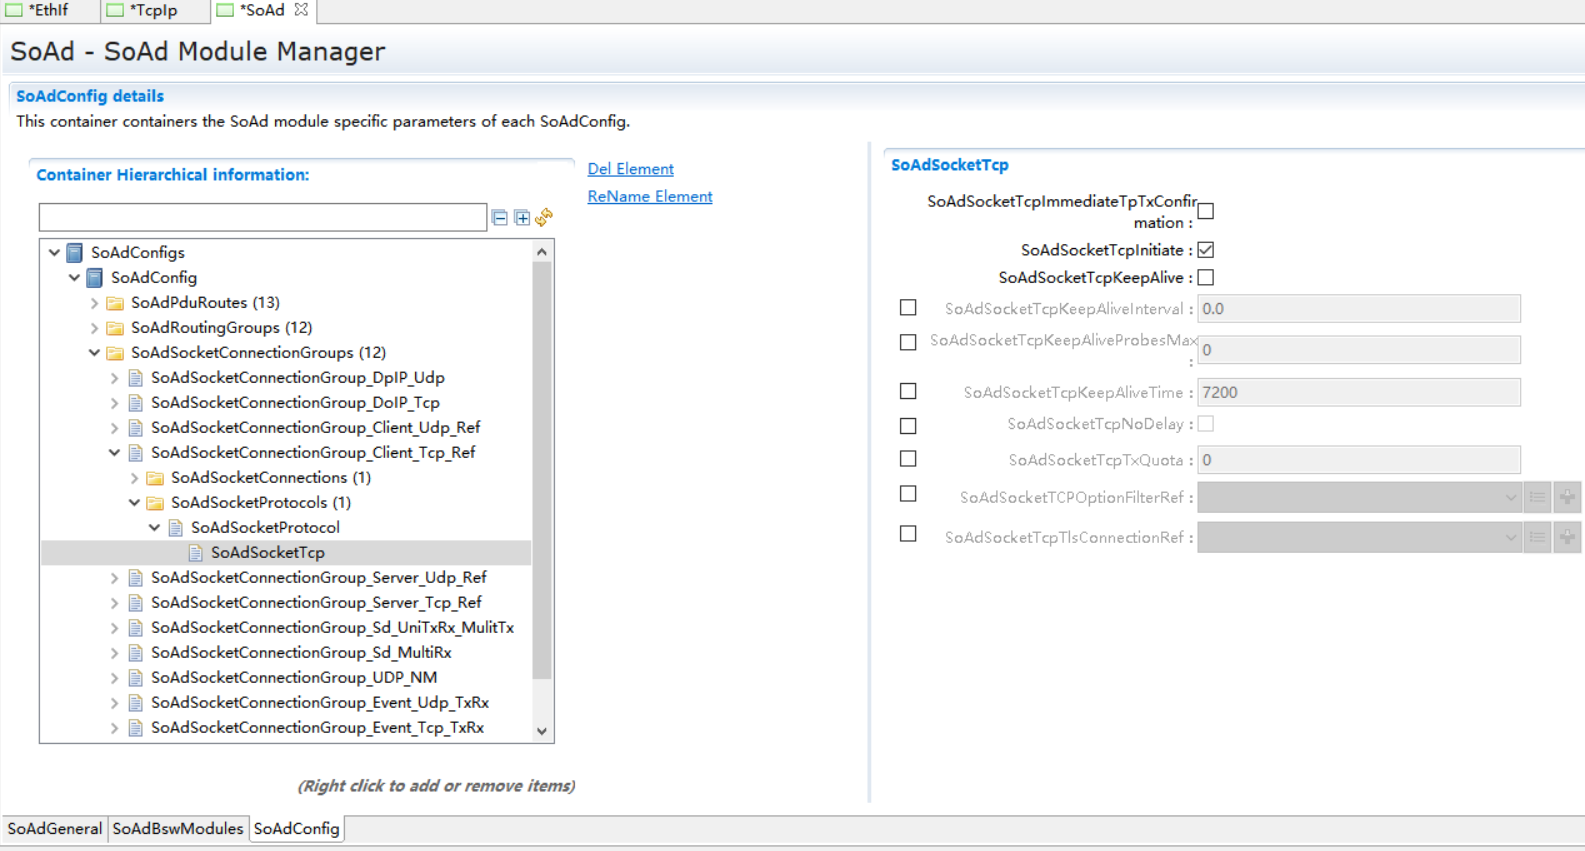Tick the enable box for SoAdSocketTcpKeepAliveTime

pyautogui.click(x=908, y=392)
